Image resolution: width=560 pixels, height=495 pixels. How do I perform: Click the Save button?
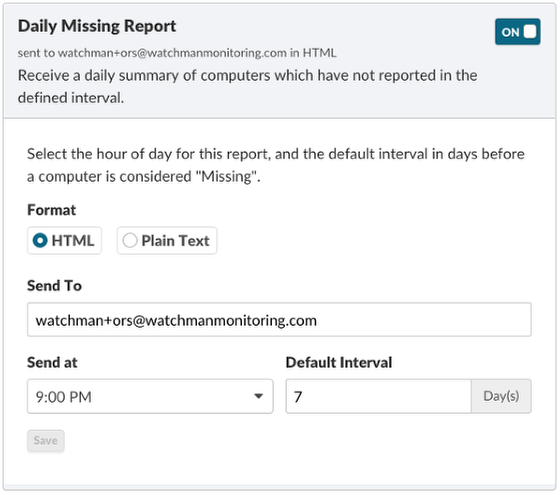pos(46,440)
